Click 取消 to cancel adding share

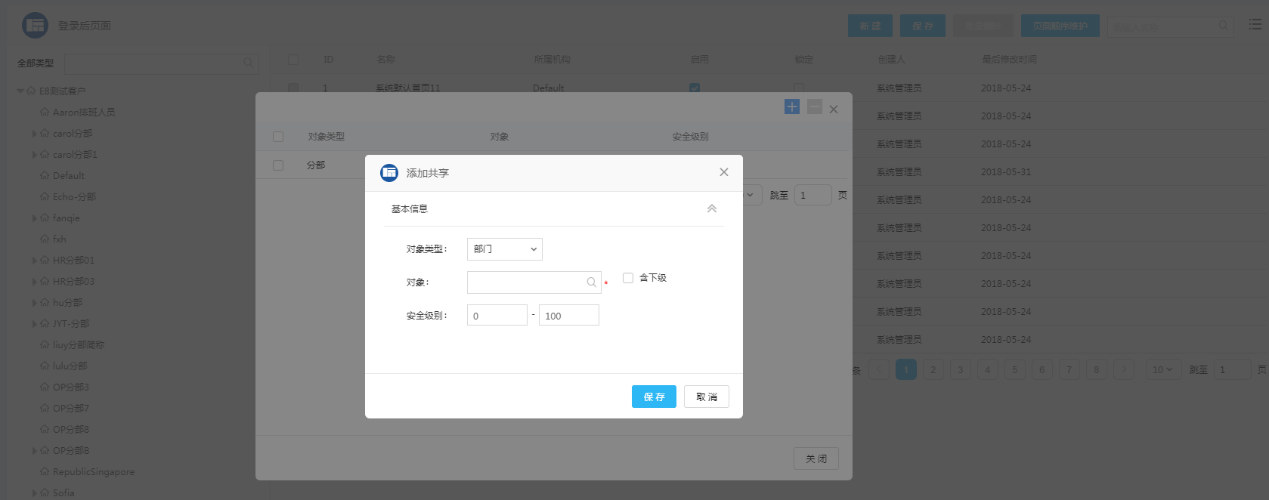[706, 397]
